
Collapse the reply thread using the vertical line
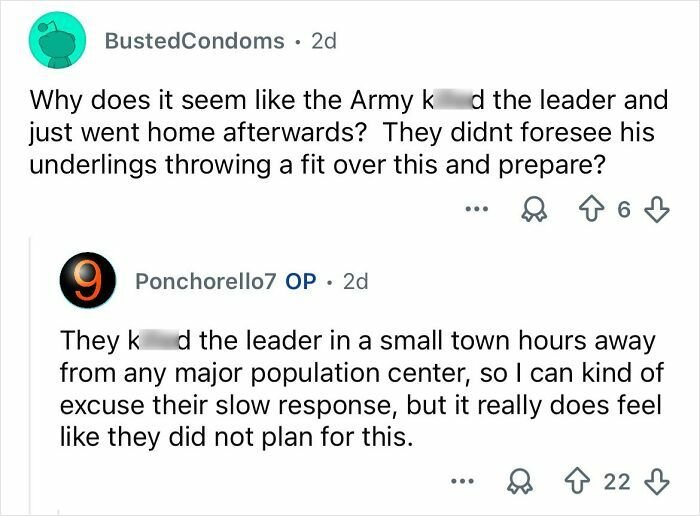click(30, 380)
